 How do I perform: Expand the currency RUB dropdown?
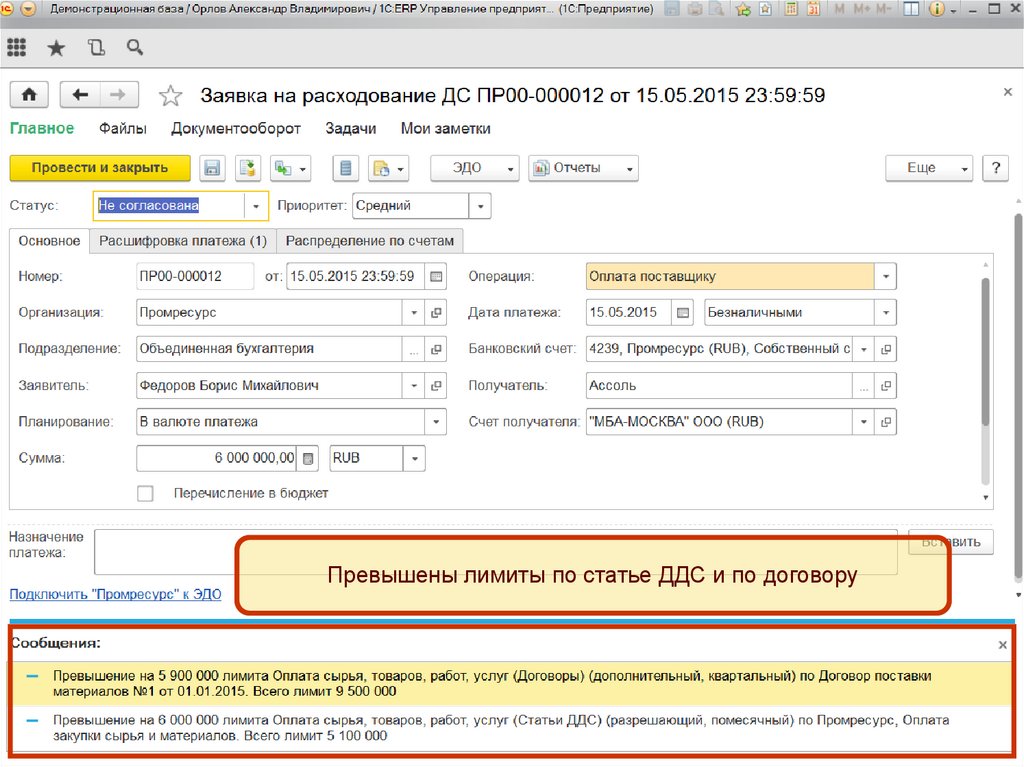pos(414,459)
